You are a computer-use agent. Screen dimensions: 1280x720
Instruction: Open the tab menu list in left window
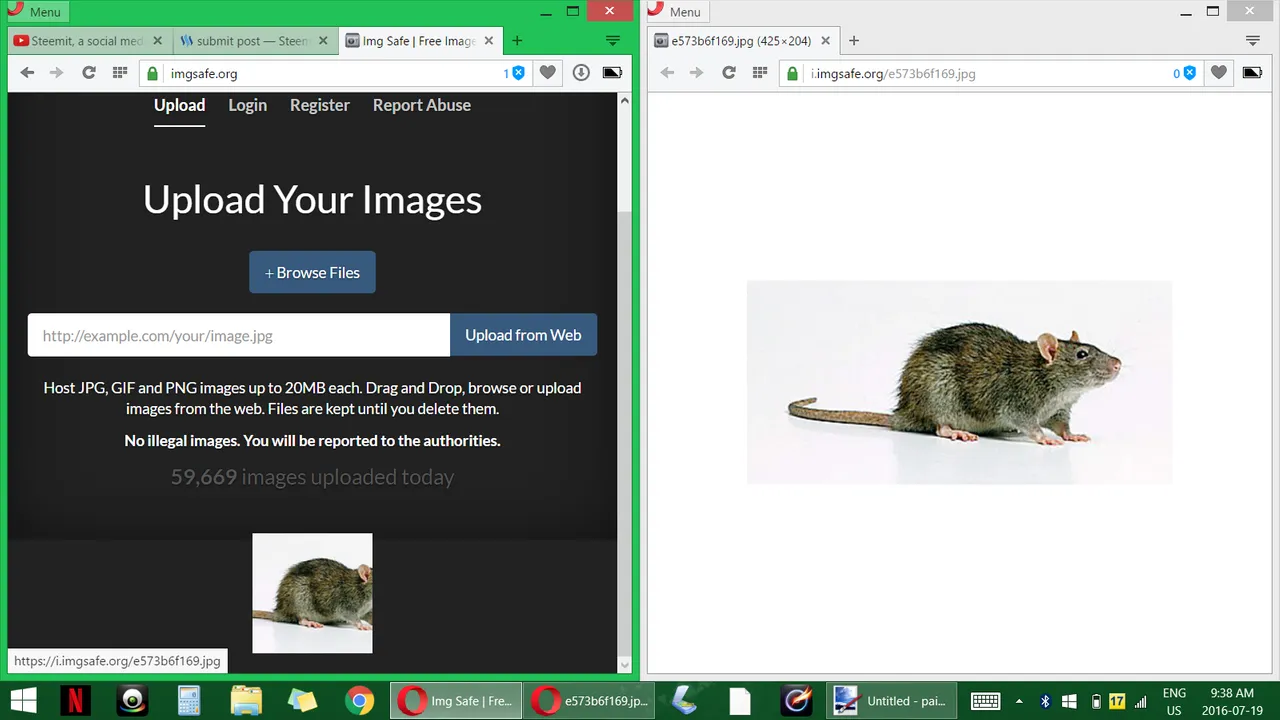coord(613,41)
